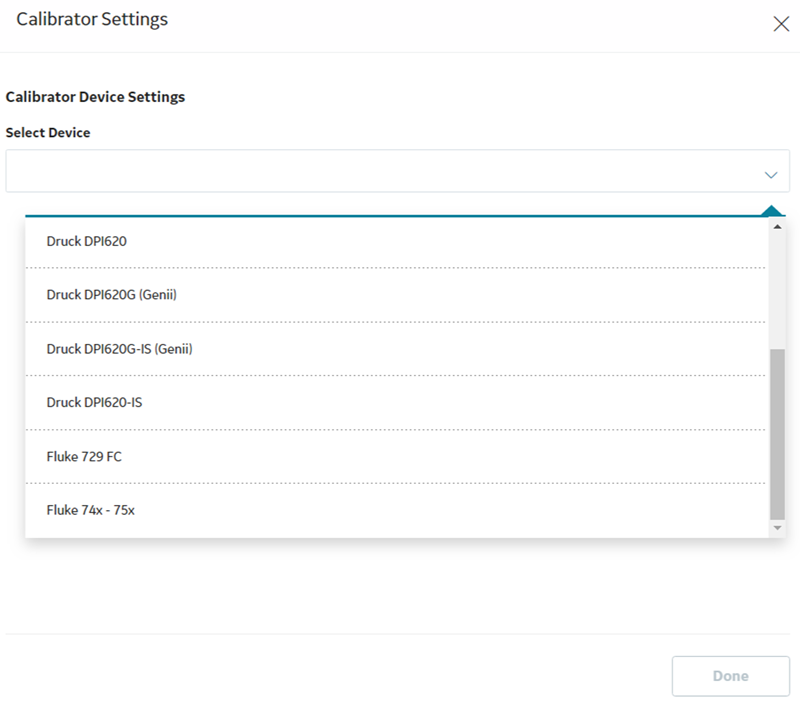The width and height of the screenshot is (800, 711).
Task: Select the Druck DPI620-IS entry
Action: [395, 402]
